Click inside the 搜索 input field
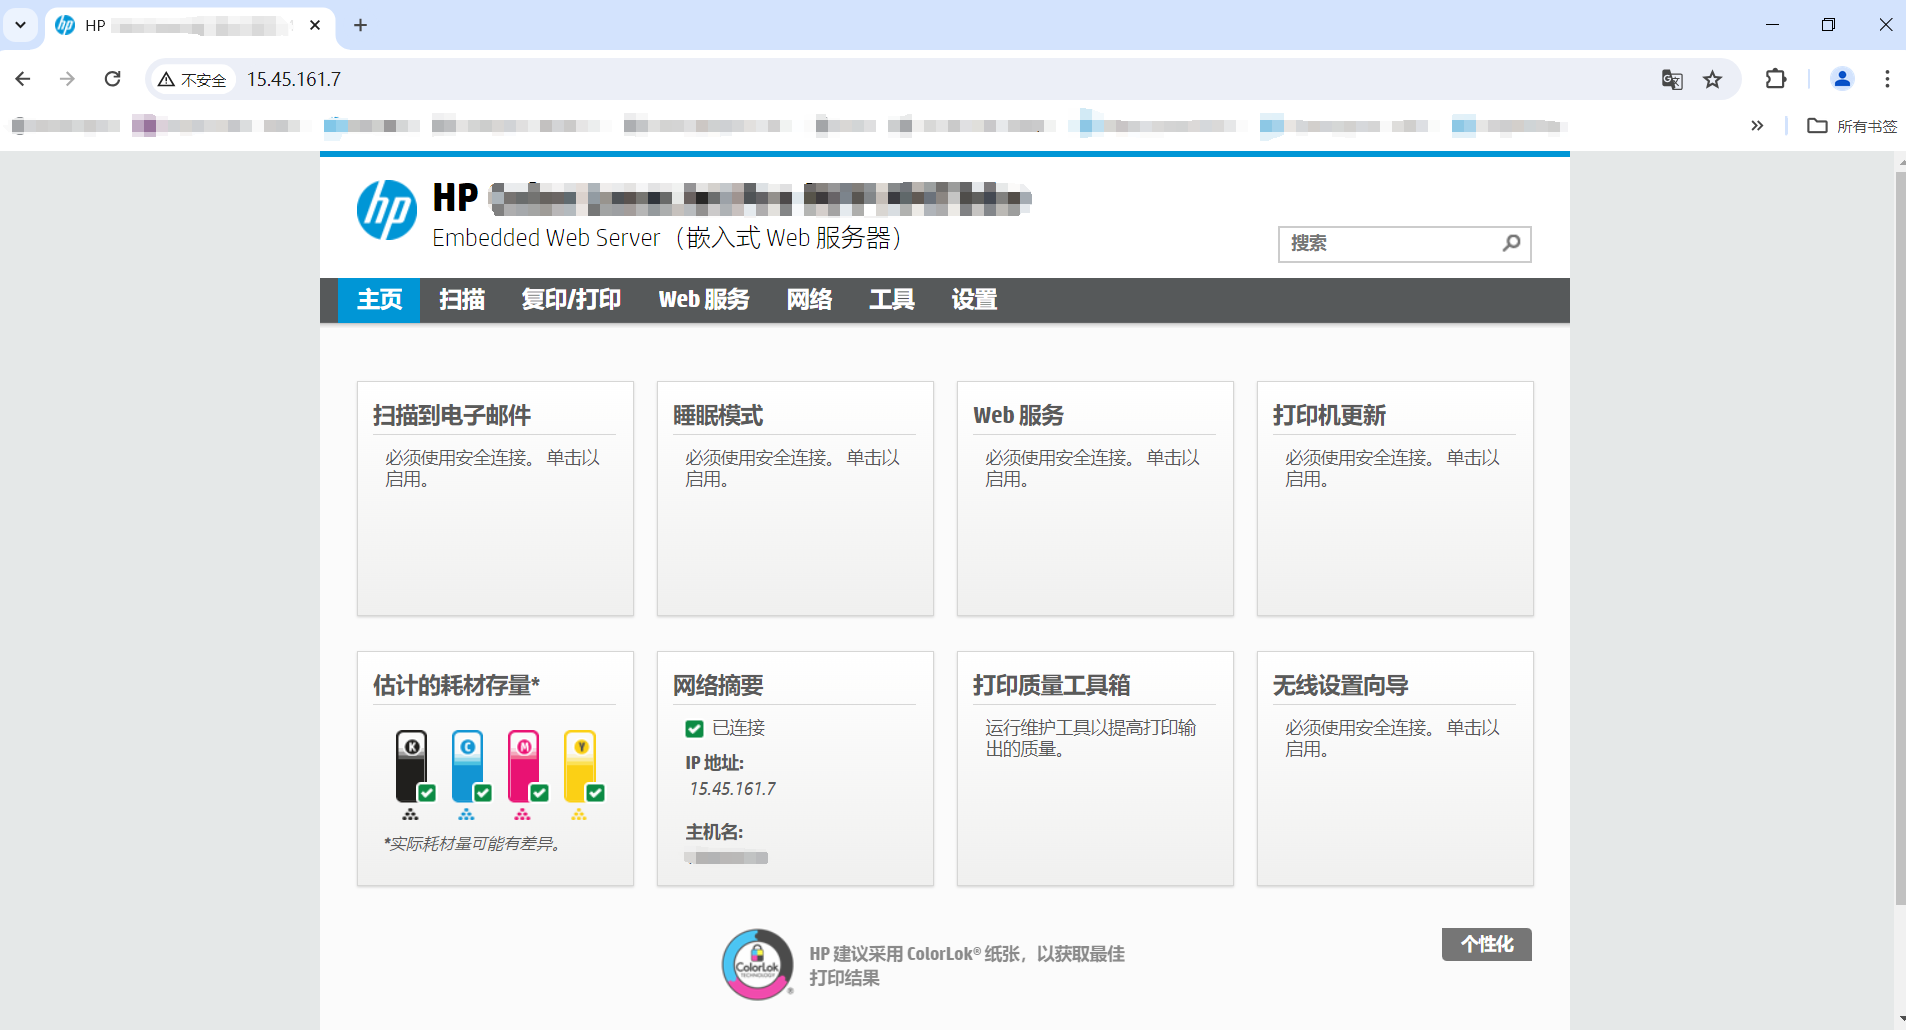The height and width of the screenshot is (1030, 1906). pos(1390,243)
